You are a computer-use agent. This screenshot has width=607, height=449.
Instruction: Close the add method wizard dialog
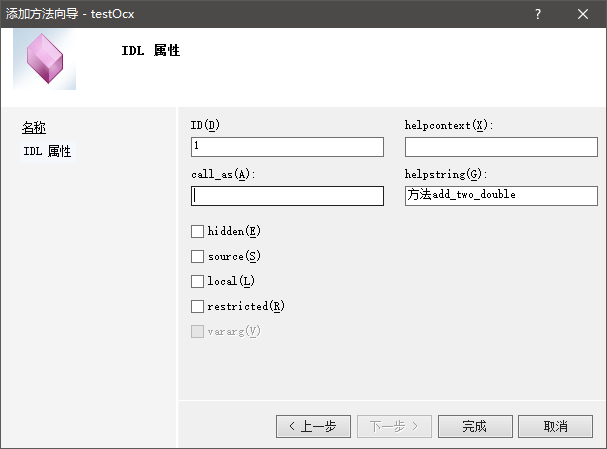coord(584,14)
